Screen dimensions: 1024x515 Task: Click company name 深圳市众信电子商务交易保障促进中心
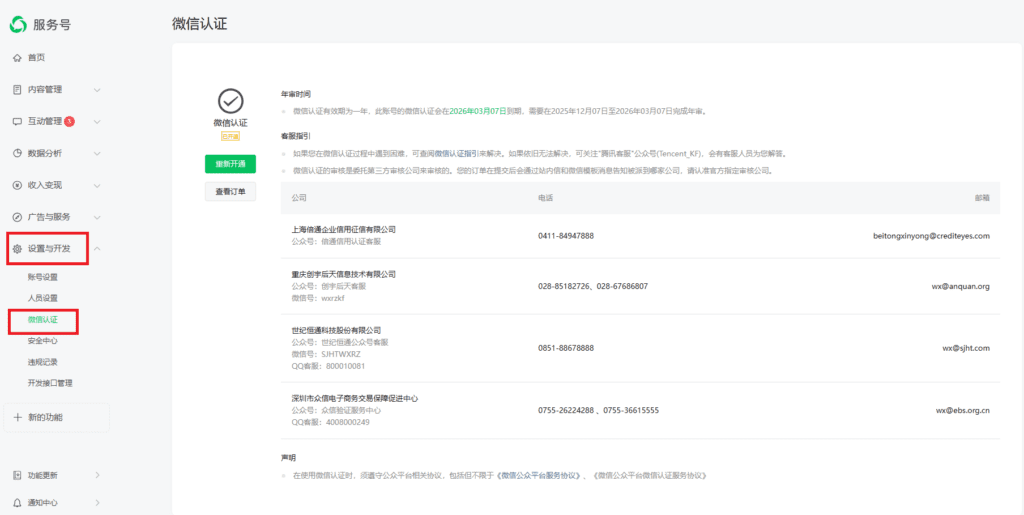point(355,398)
